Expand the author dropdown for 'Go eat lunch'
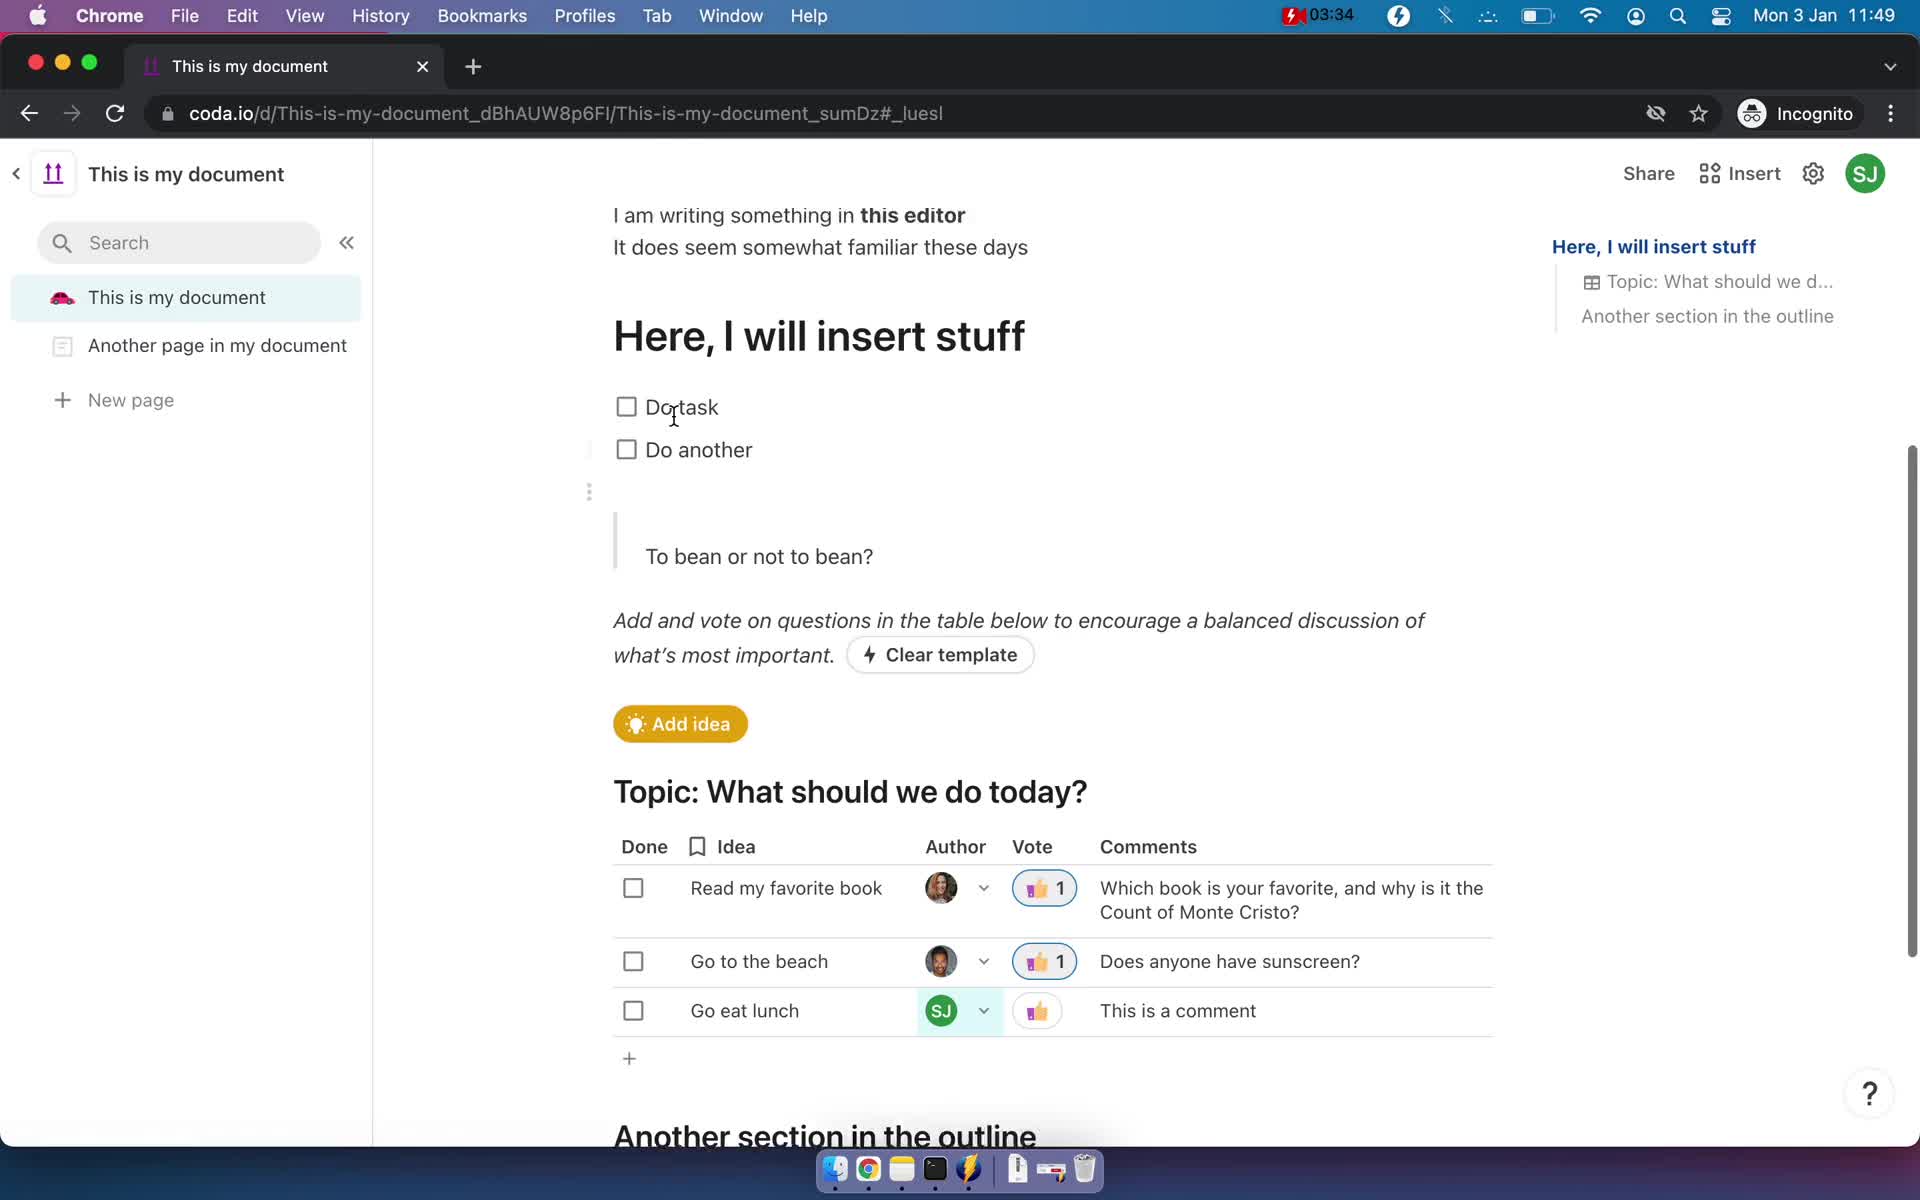The image size is (1920, 1200). tap(983, 1011)
